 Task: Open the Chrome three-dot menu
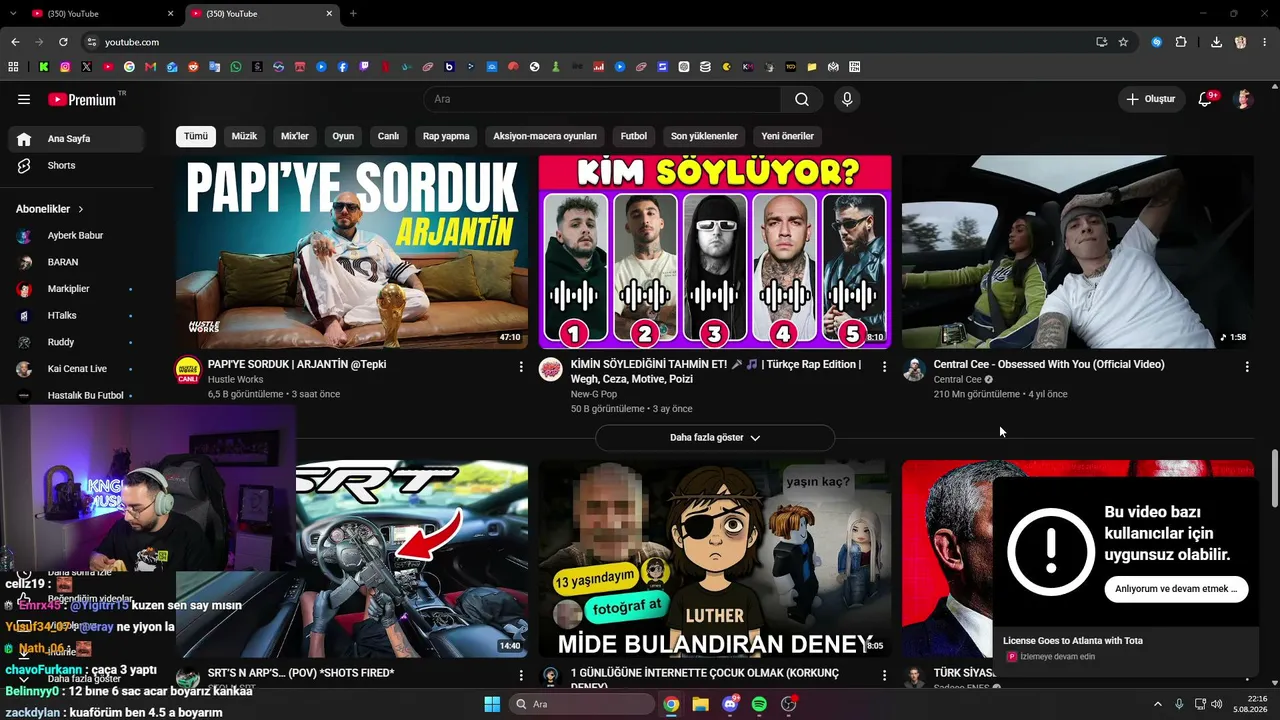coord(1265,42)
